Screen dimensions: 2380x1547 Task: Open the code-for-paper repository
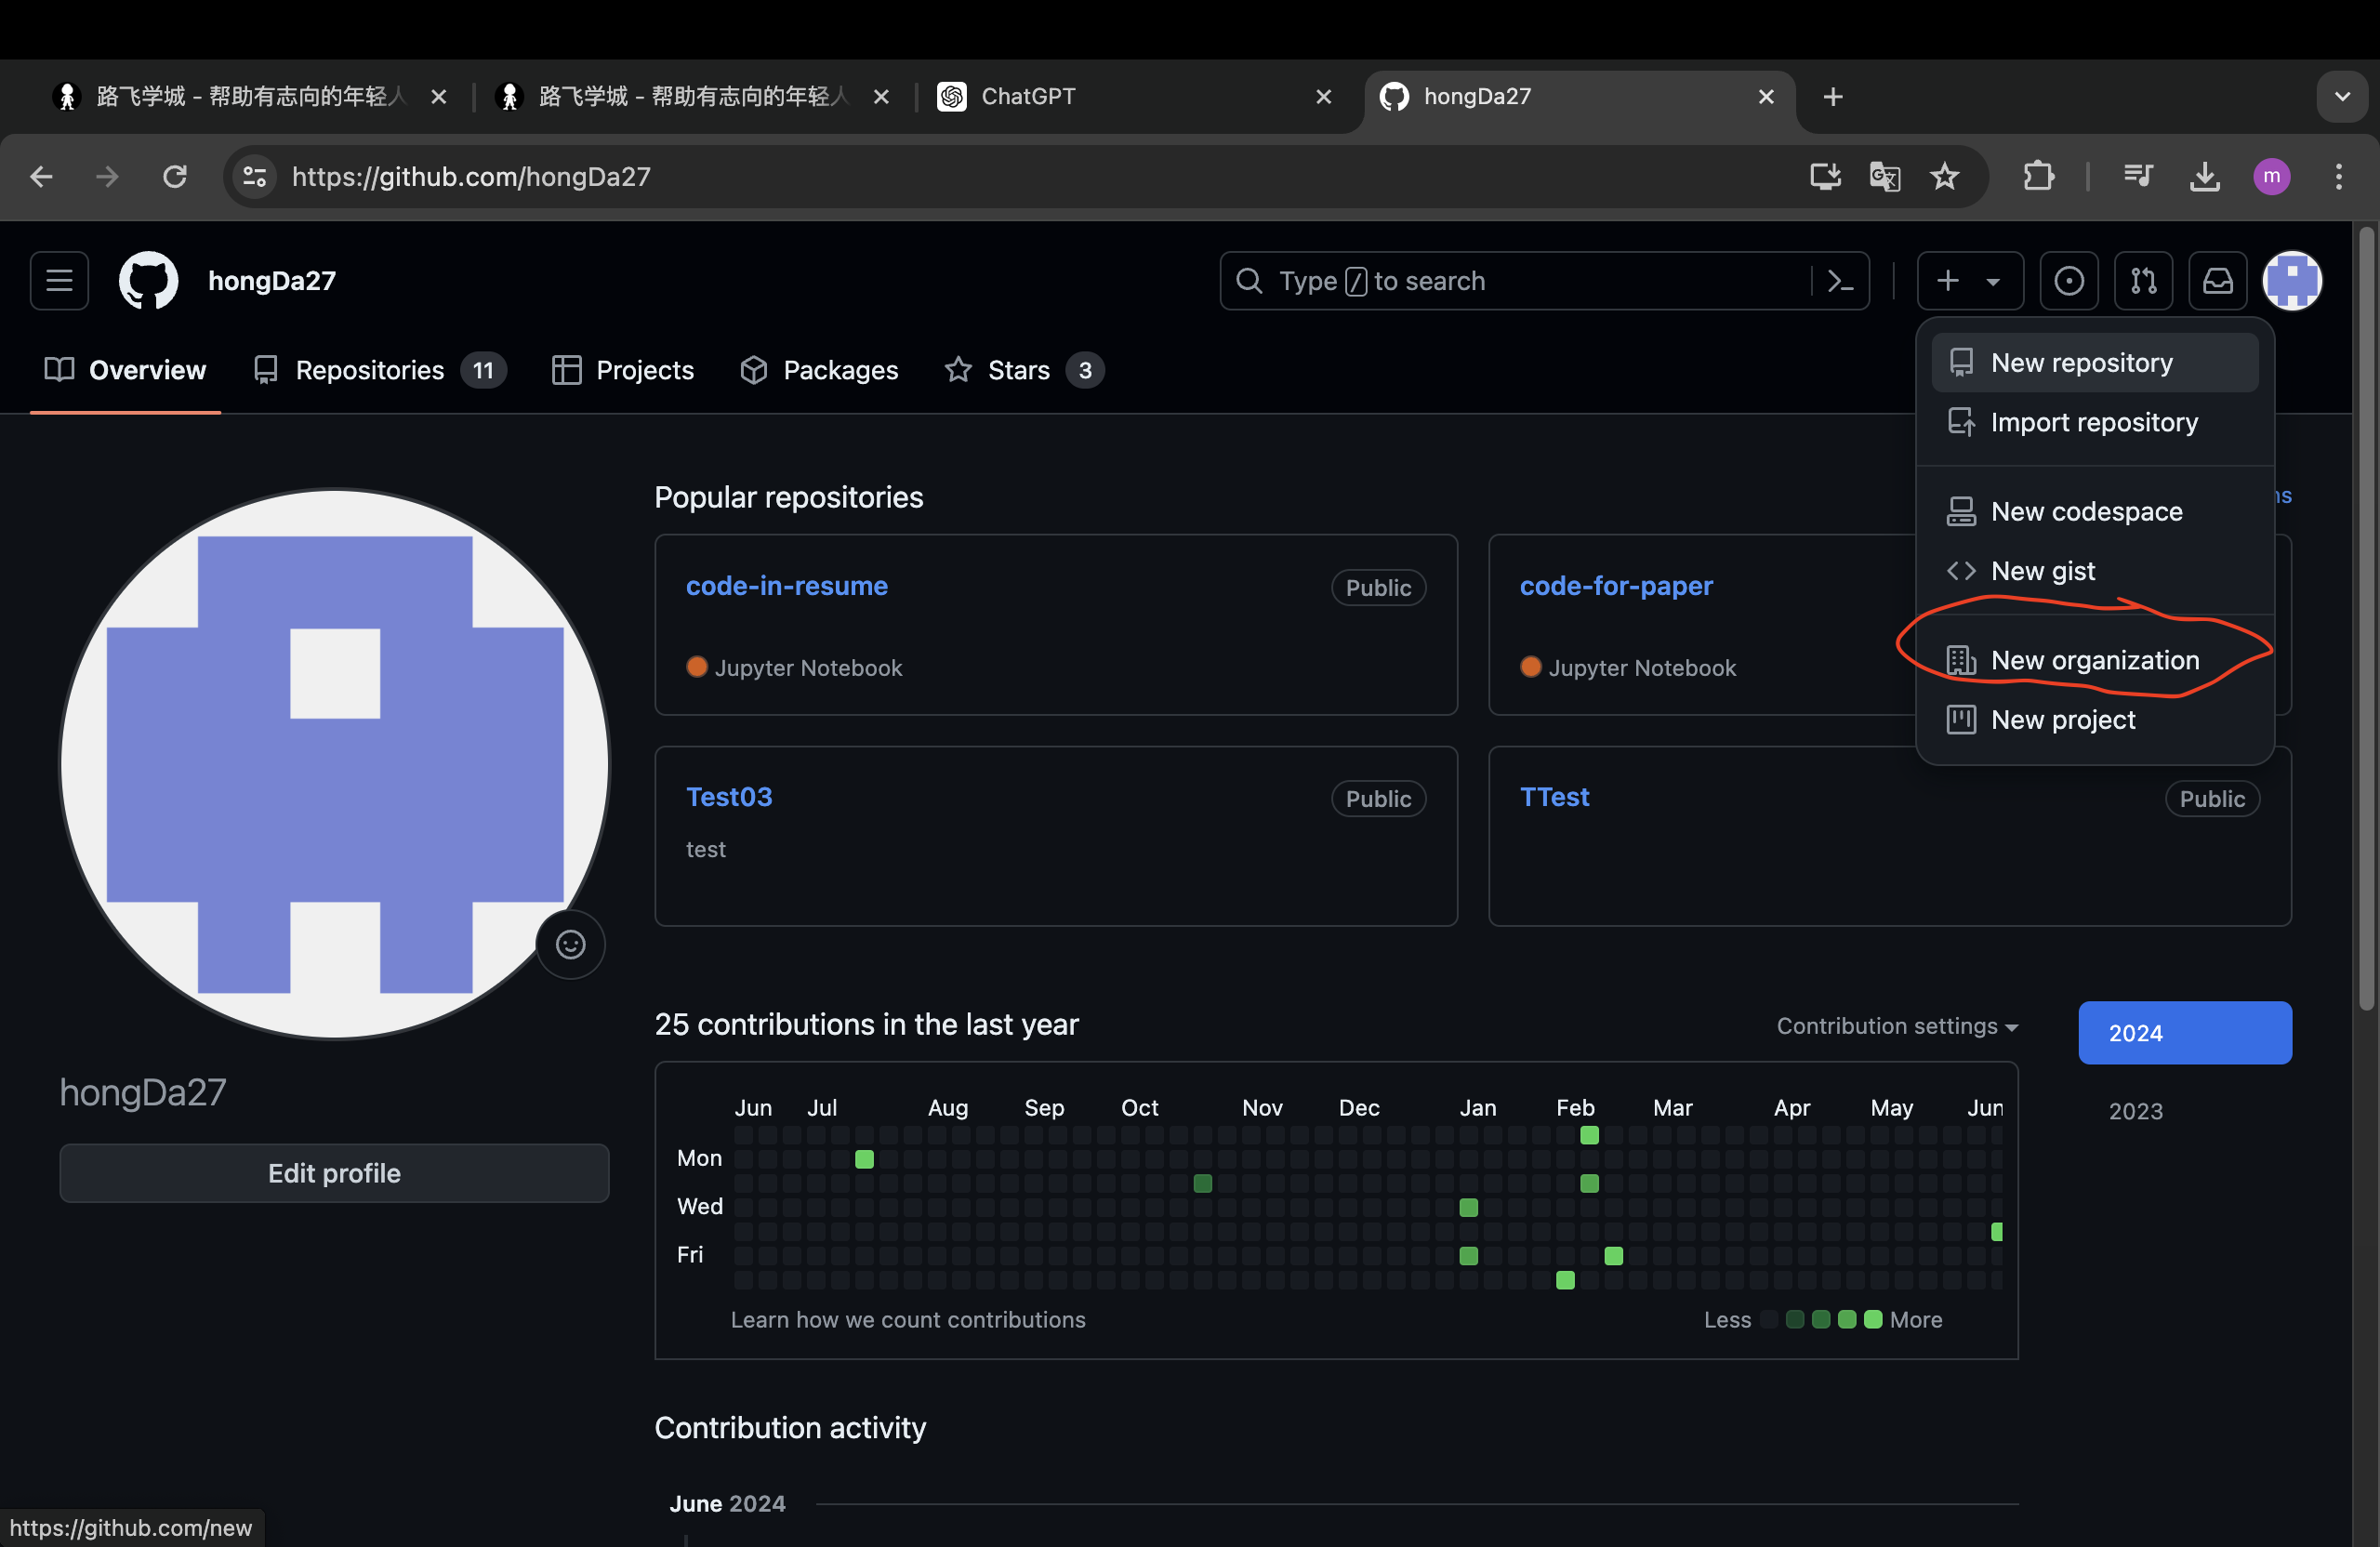1616,586
